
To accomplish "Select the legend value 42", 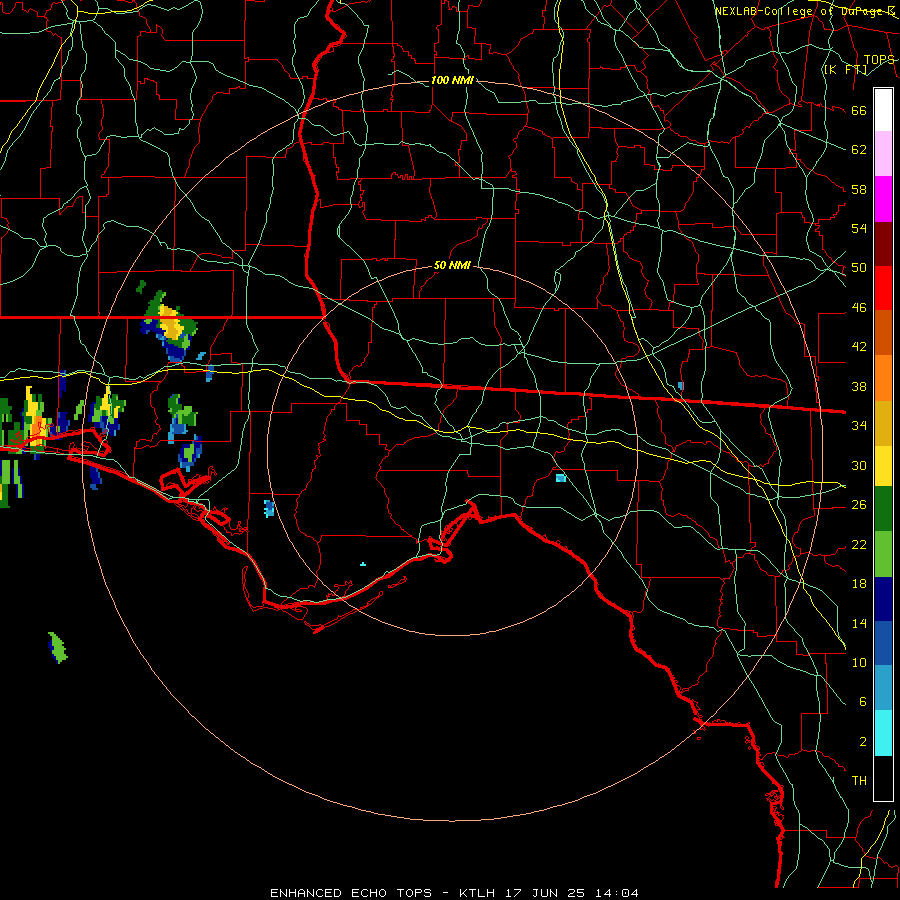I will point(859,347).
